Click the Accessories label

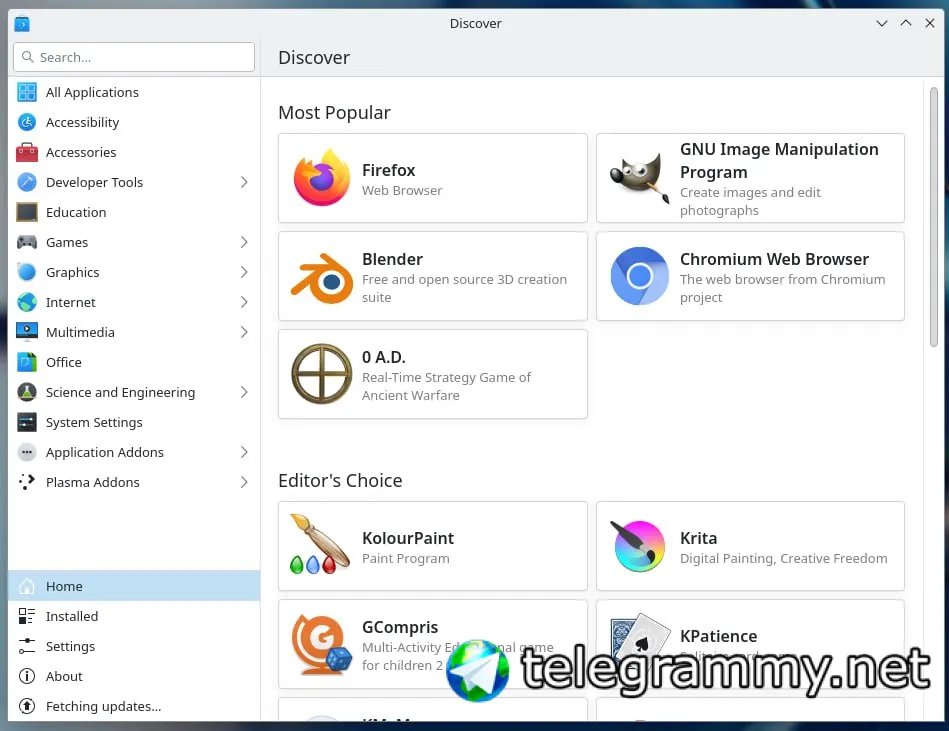81,152
